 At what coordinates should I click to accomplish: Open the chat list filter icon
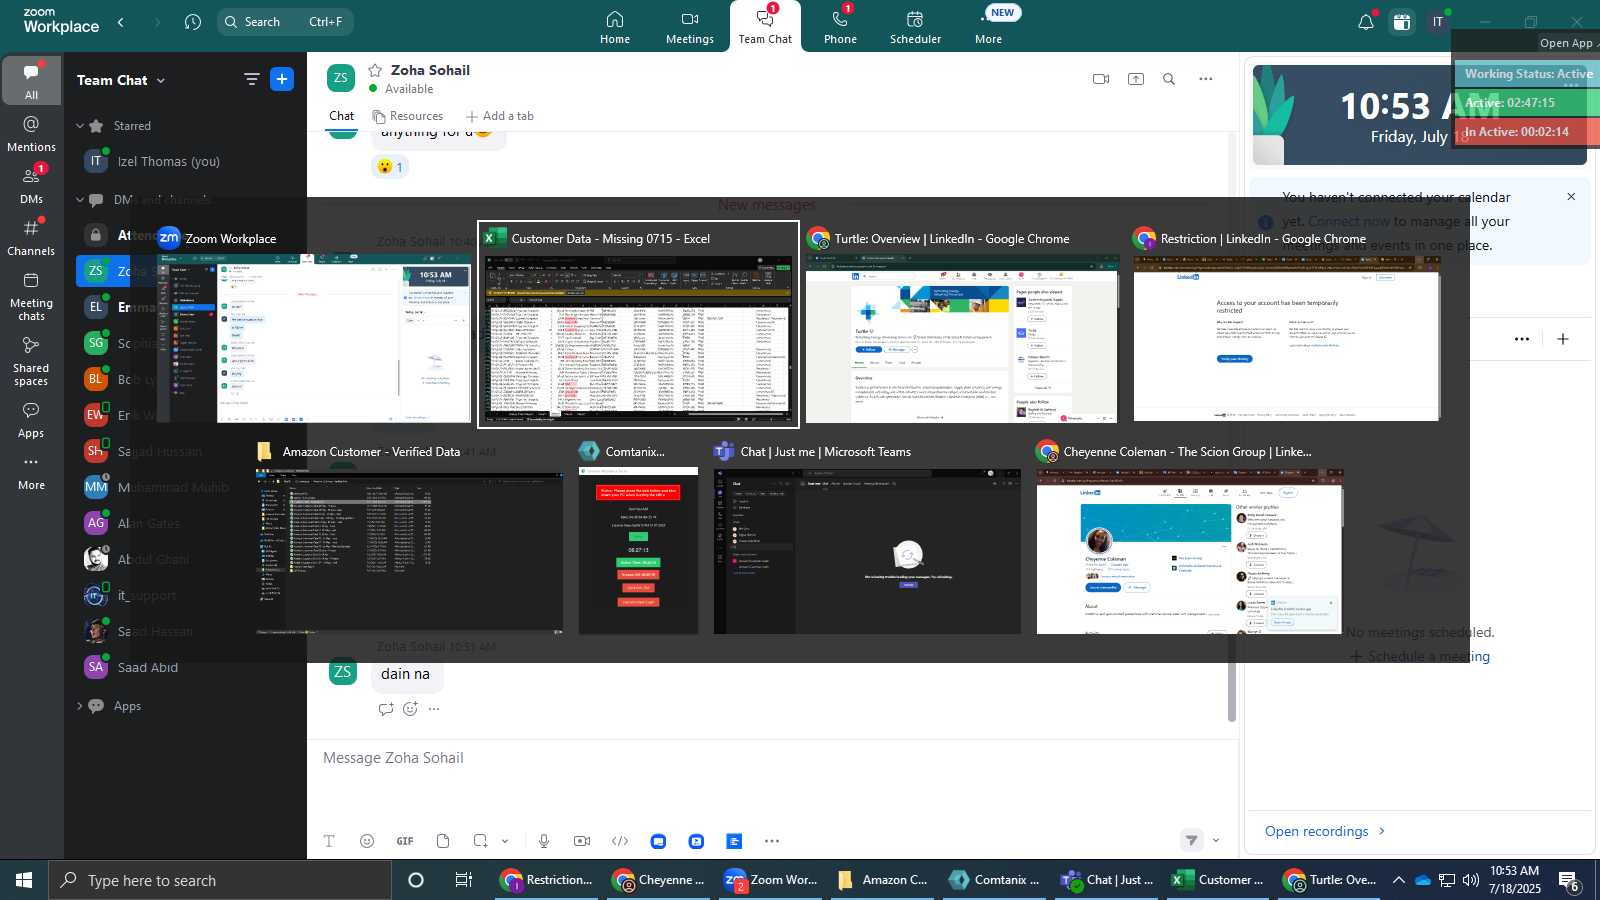coord(251,79)
